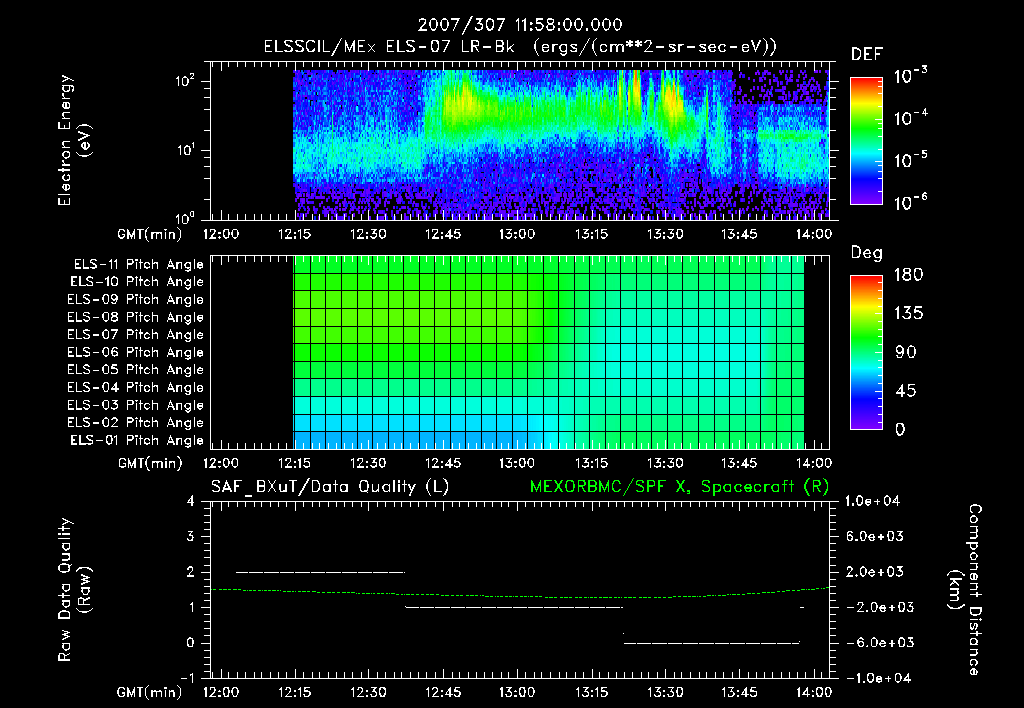The width and height of the screenshot is (1024, 708).
Task: Select the ELS-08 Pitch Angle row label
Action: point(136,317)
